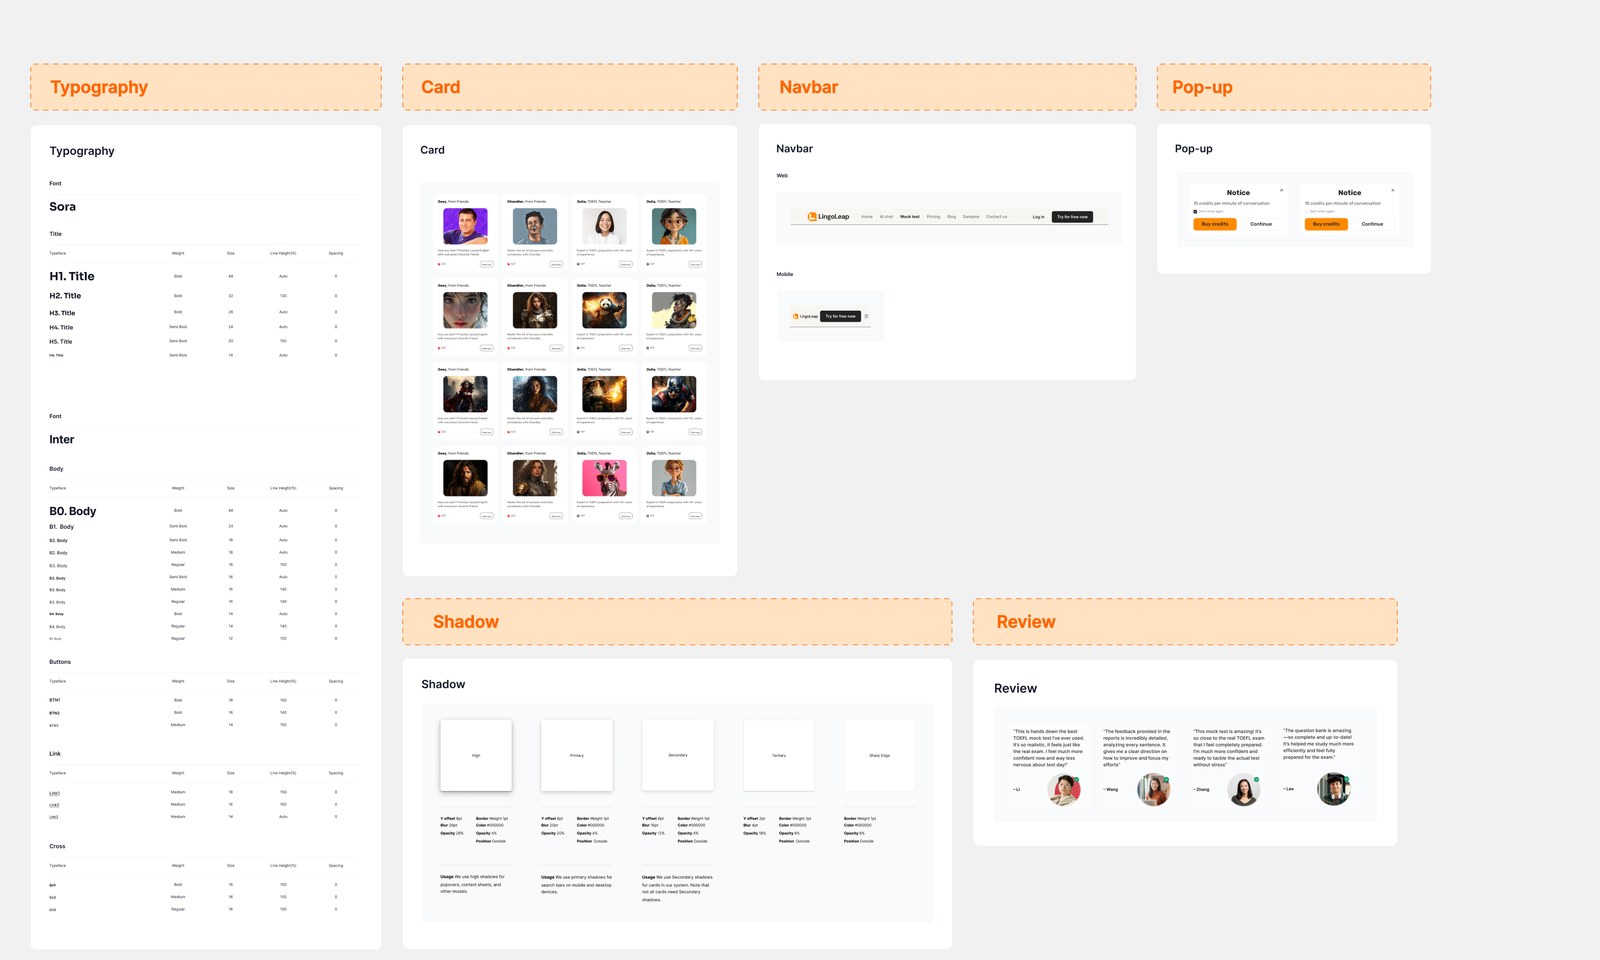Click the "B0. Body" typography row

coord(205,511)
